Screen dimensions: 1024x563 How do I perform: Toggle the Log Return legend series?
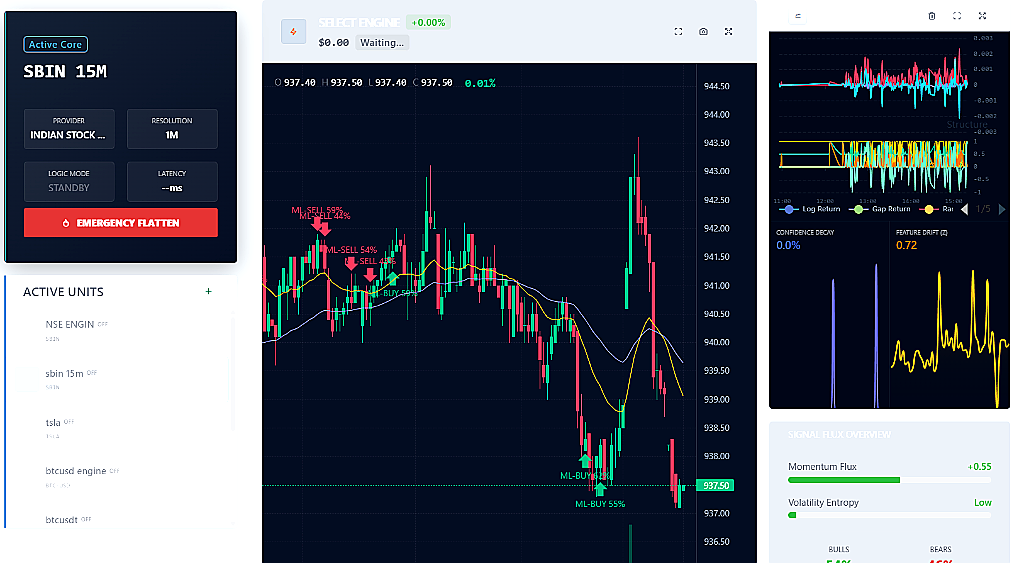810,209
